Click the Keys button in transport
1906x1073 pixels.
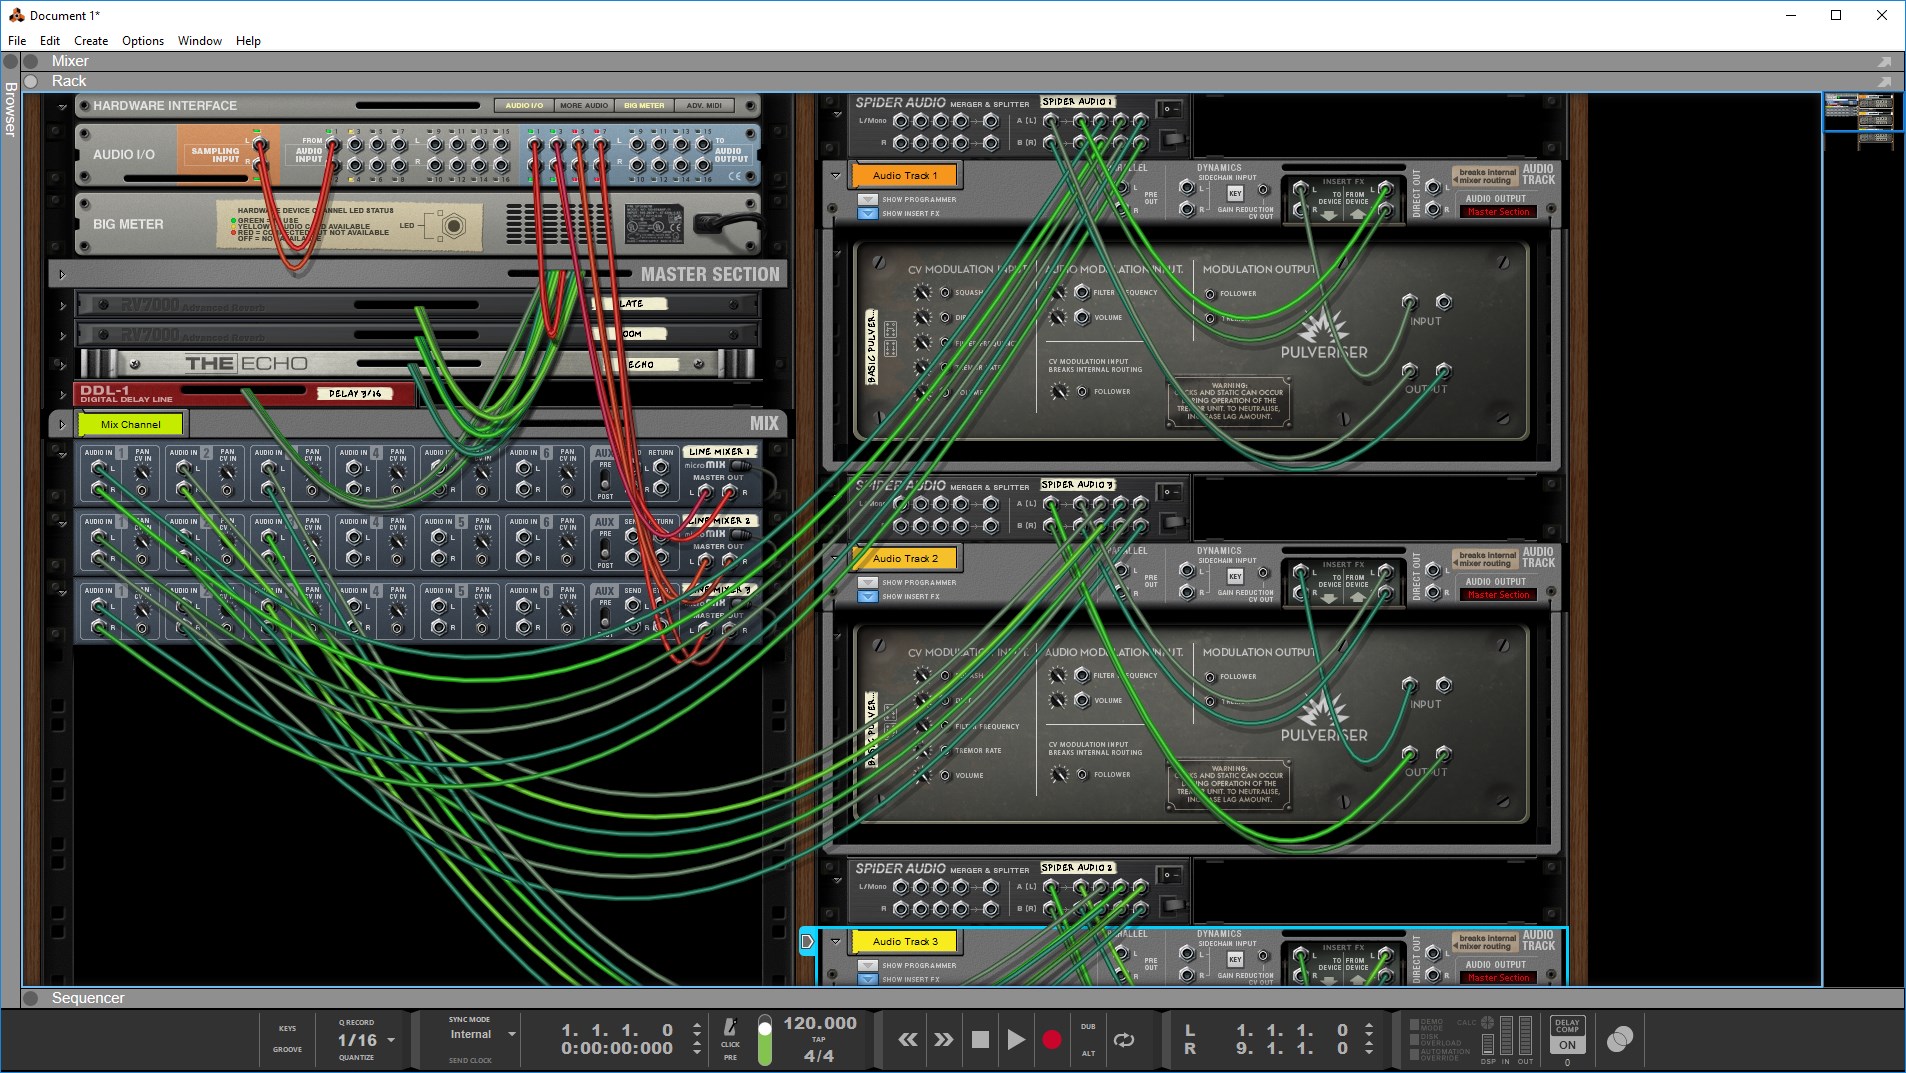287,1028
